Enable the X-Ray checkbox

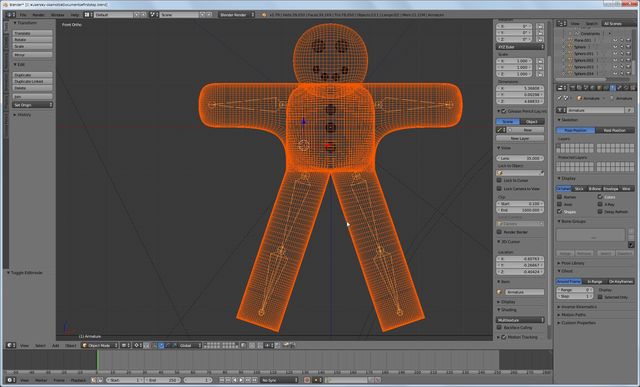tap(600, 204)
